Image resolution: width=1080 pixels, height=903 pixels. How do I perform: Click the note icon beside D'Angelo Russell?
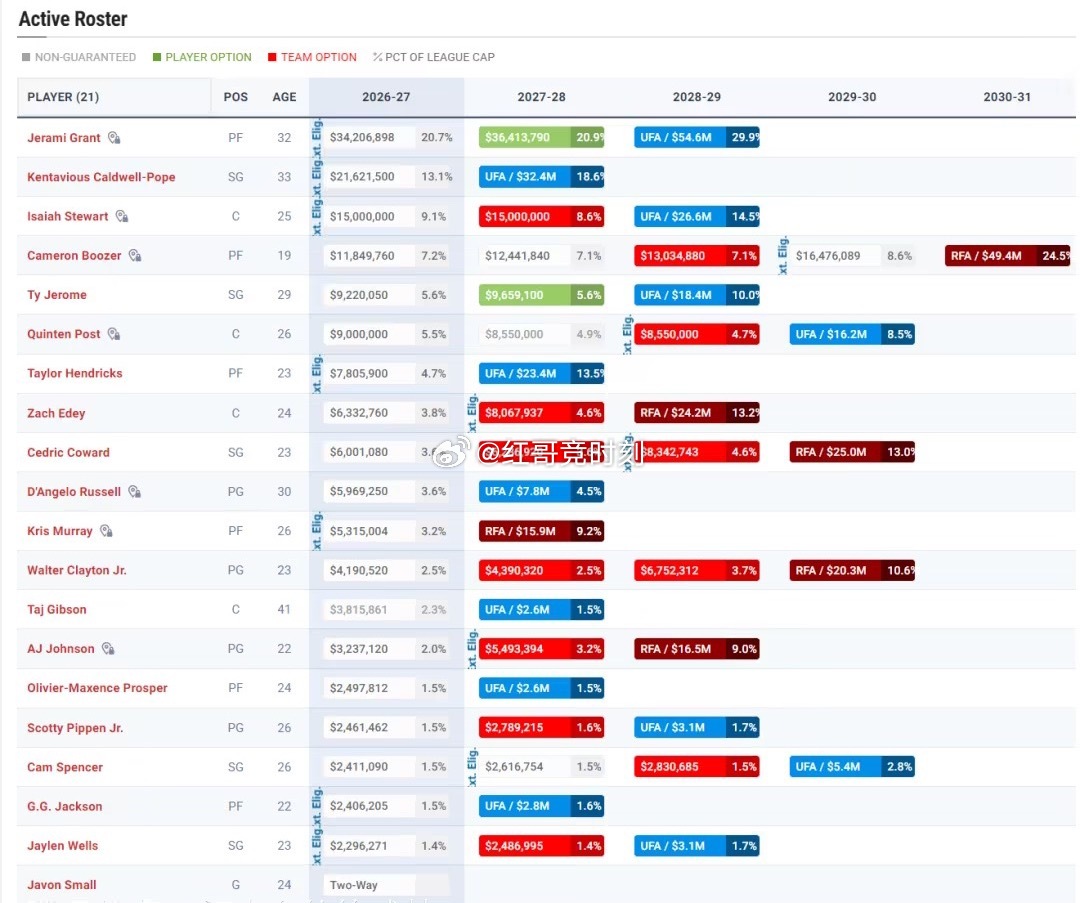[x=135, y=492]
